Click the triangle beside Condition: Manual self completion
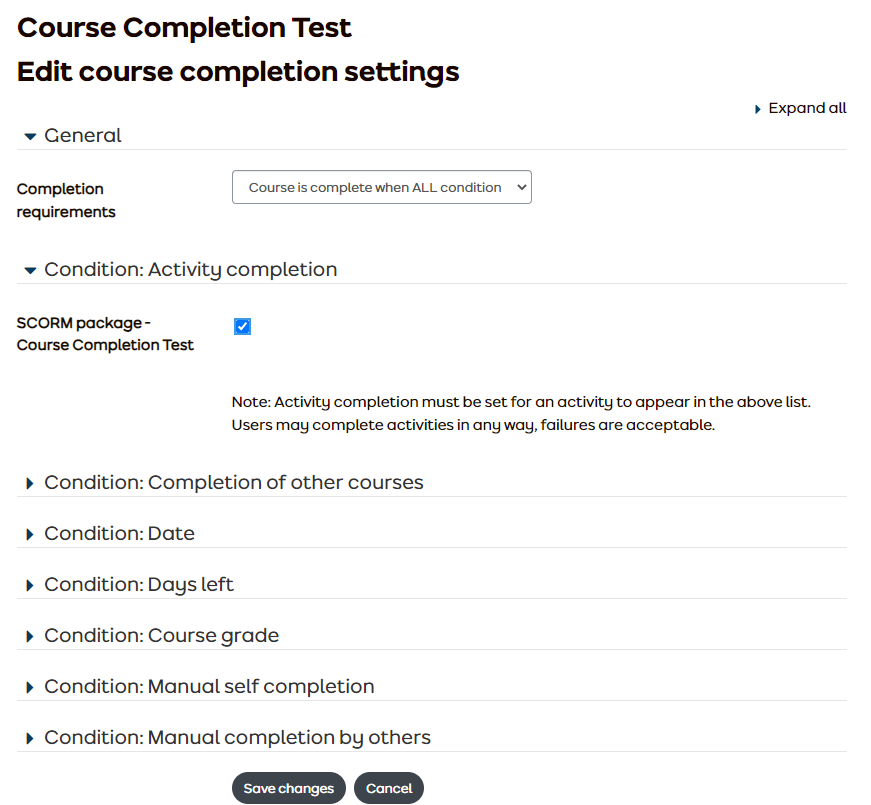 29,686
